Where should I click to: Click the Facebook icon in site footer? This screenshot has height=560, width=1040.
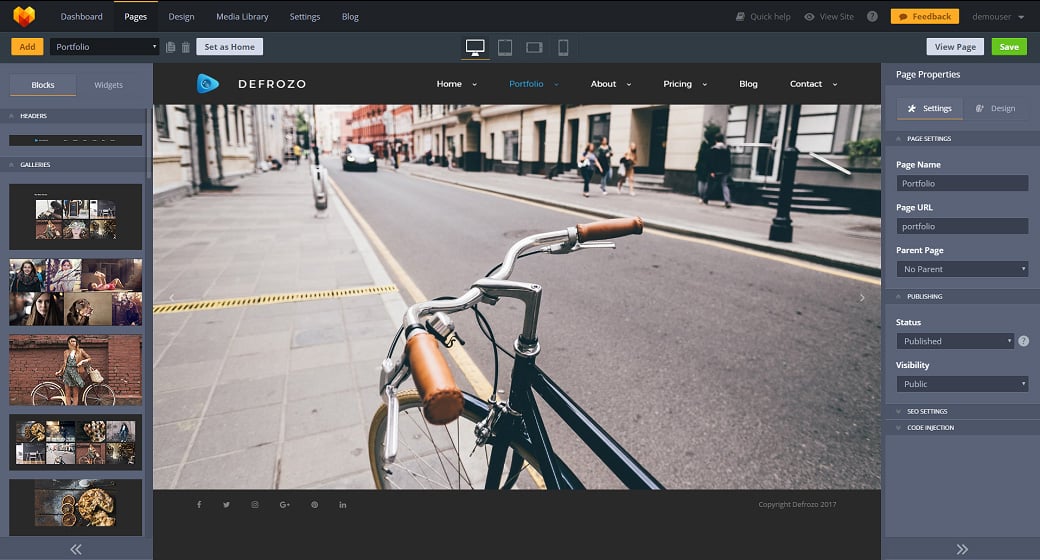point(198,505)
